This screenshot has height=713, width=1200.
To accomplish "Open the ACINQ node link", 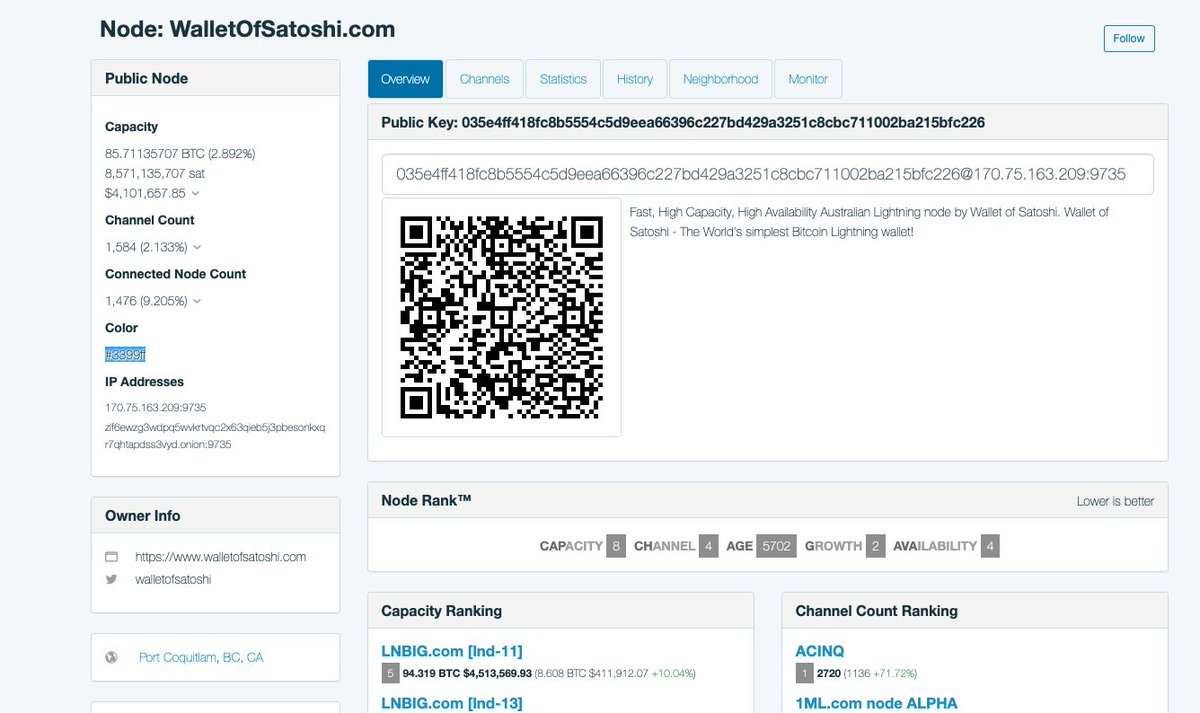I will click(x=820, y=651).
